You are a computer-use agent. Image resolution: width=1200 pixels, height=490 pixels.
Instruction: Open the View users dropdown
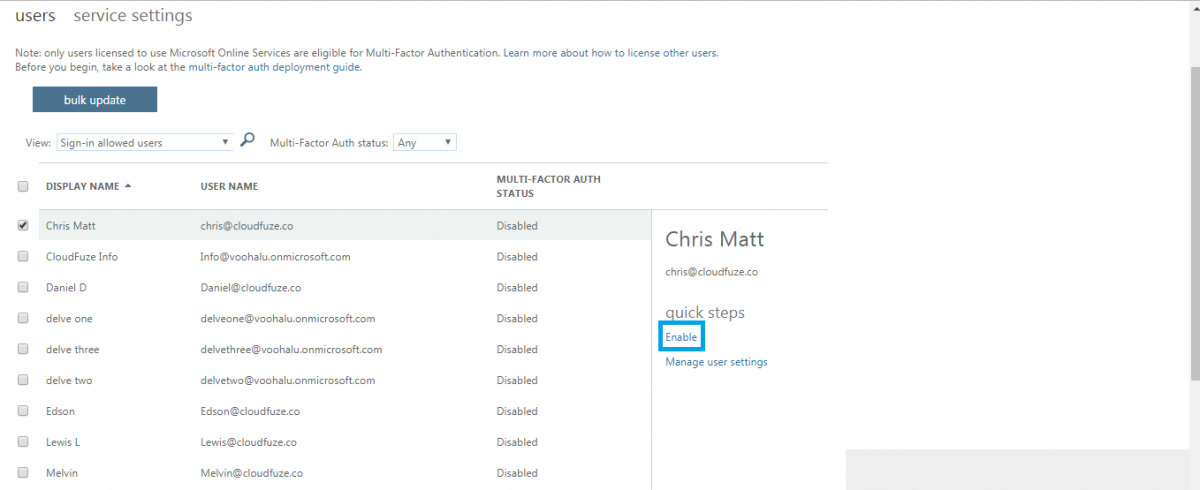pyautogui.click(x=144, y=143)
